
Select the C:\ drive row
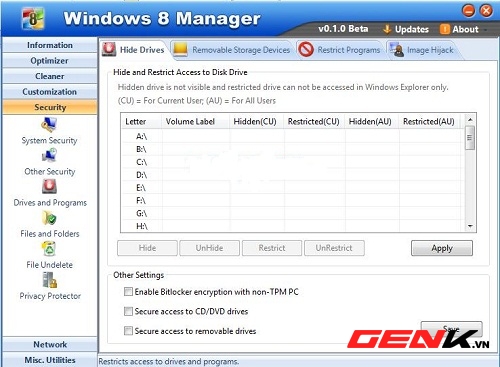293,162
